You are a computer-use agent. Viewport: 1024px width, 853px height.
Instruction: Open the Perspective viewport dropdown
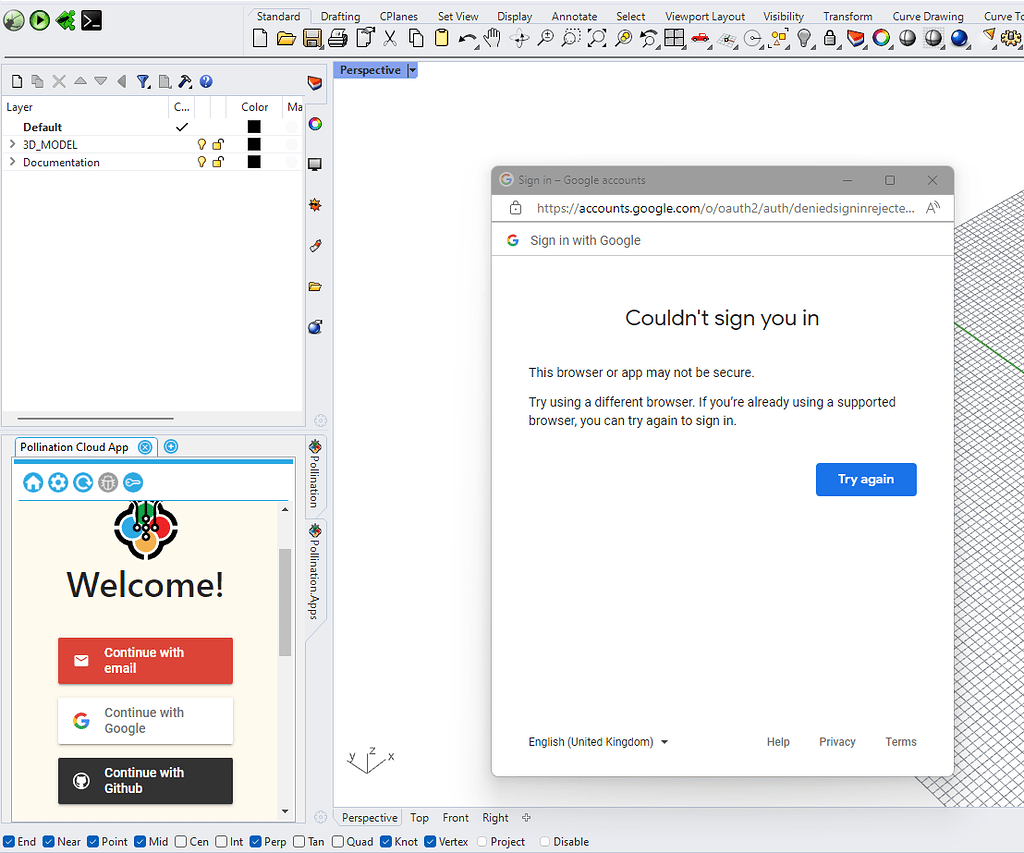[411, 70]
